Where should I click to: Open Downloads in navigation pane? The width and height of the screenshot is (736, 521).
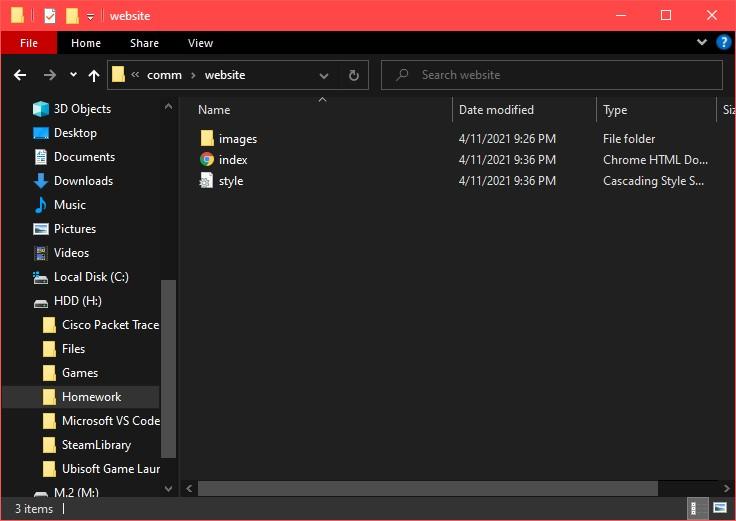click(x=83, y=181)
